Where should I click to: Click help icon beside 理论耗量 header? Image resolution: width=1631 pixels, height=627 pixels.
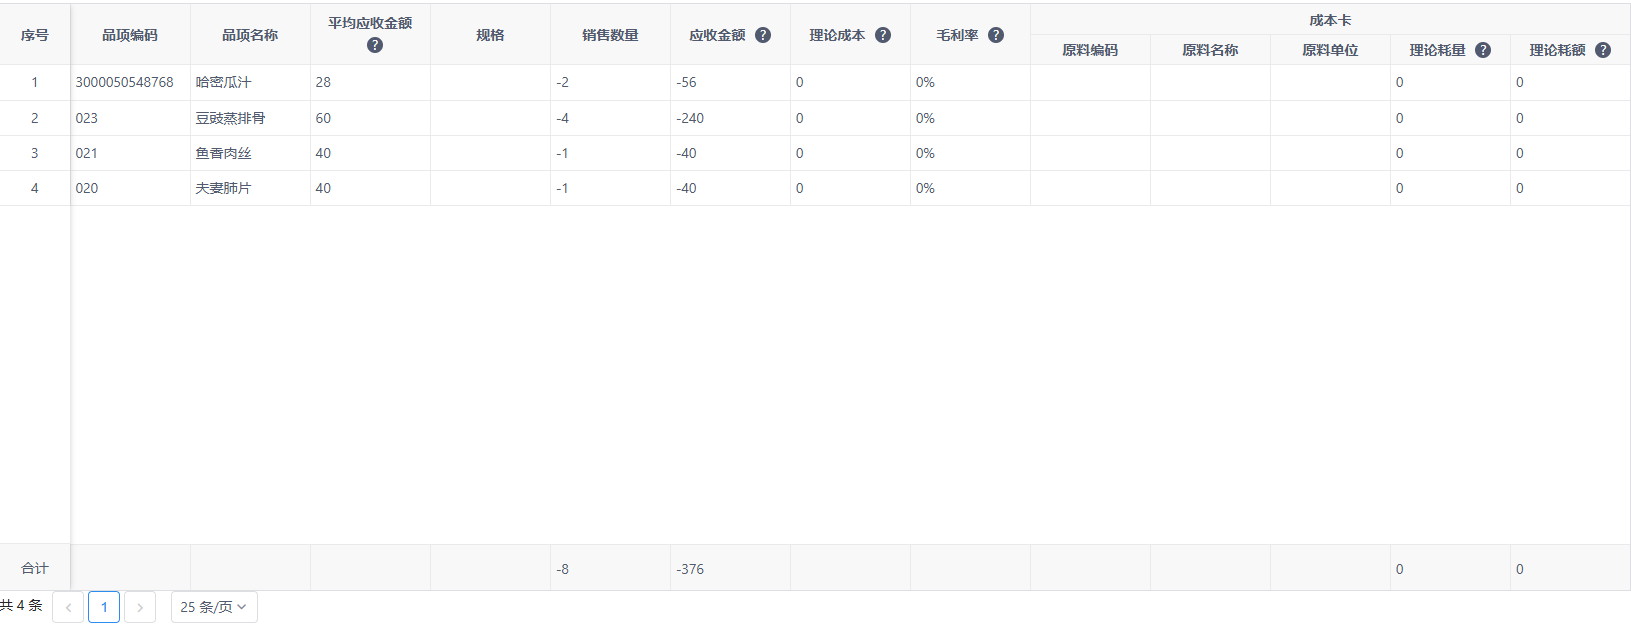(x=1483, y=50)
